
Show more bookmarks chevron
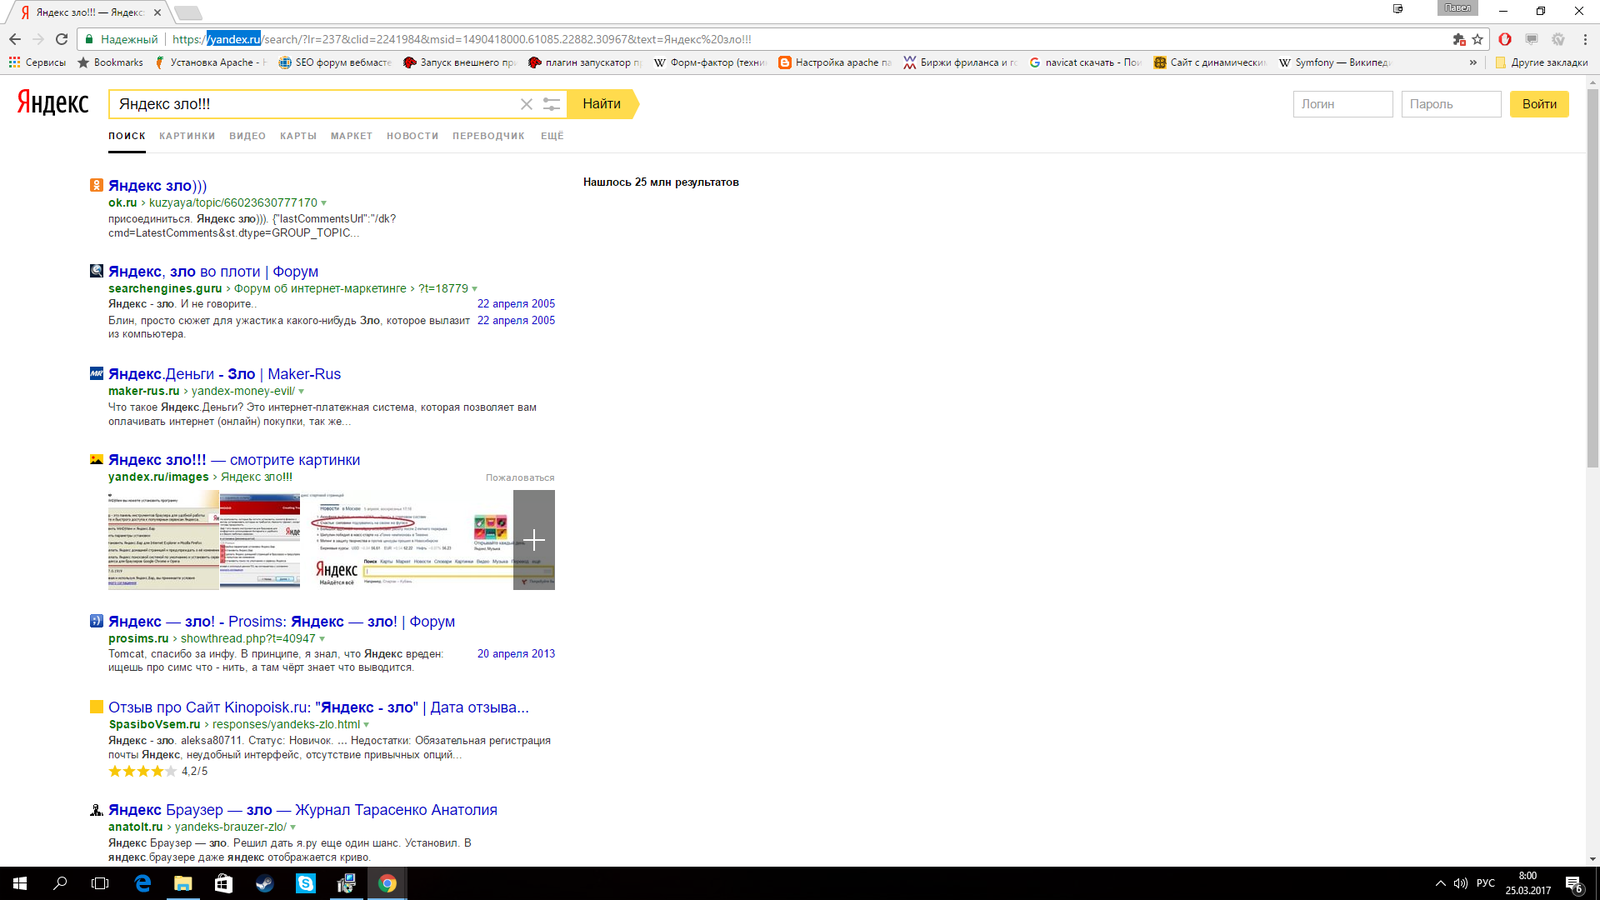point(1473,62)
